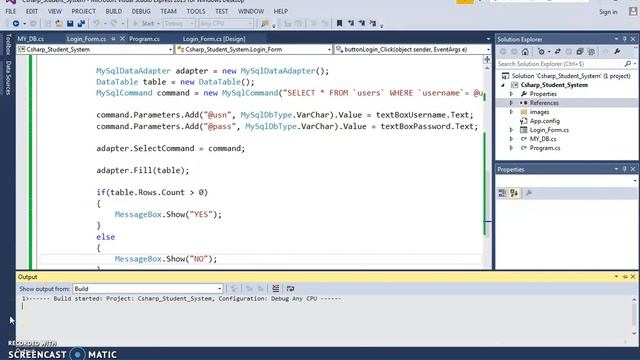Expand the Login_Form.cs node

tap(511, 130)
